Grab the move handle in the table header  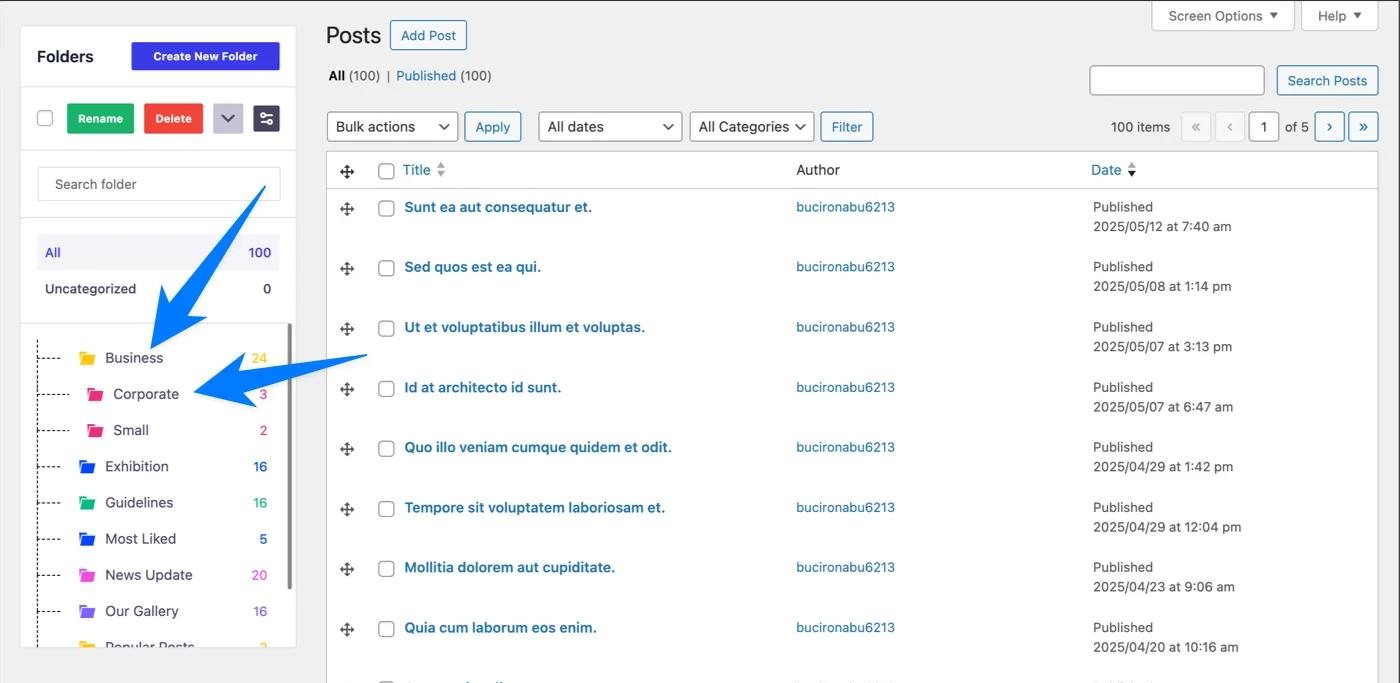[347, 171]
